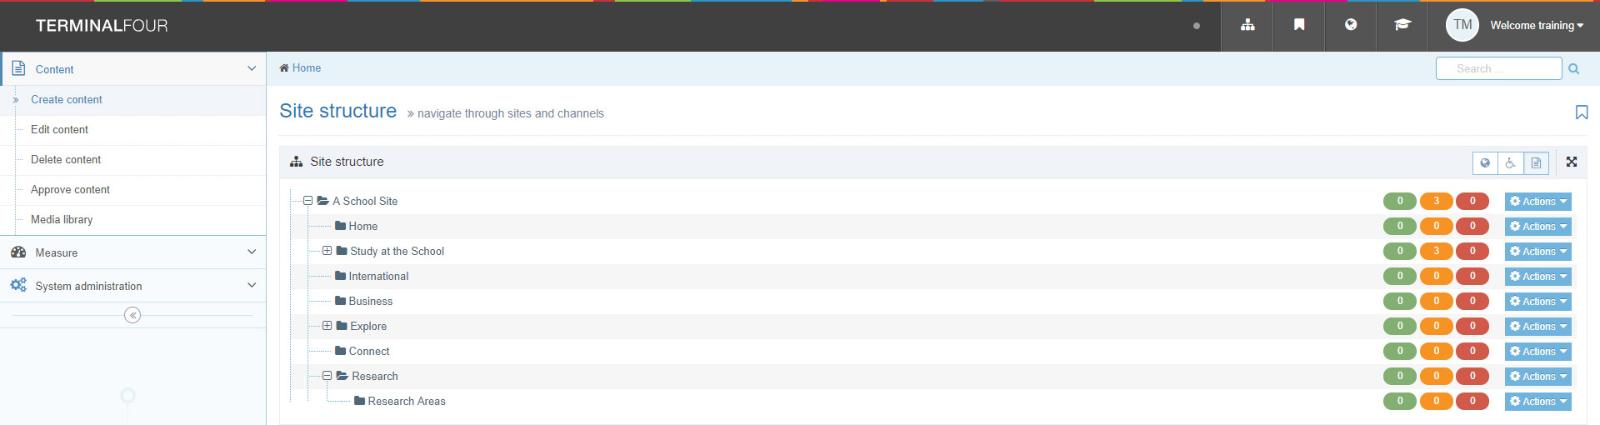
Task: Click green badge for Explore row
Action: point(1400,326)
